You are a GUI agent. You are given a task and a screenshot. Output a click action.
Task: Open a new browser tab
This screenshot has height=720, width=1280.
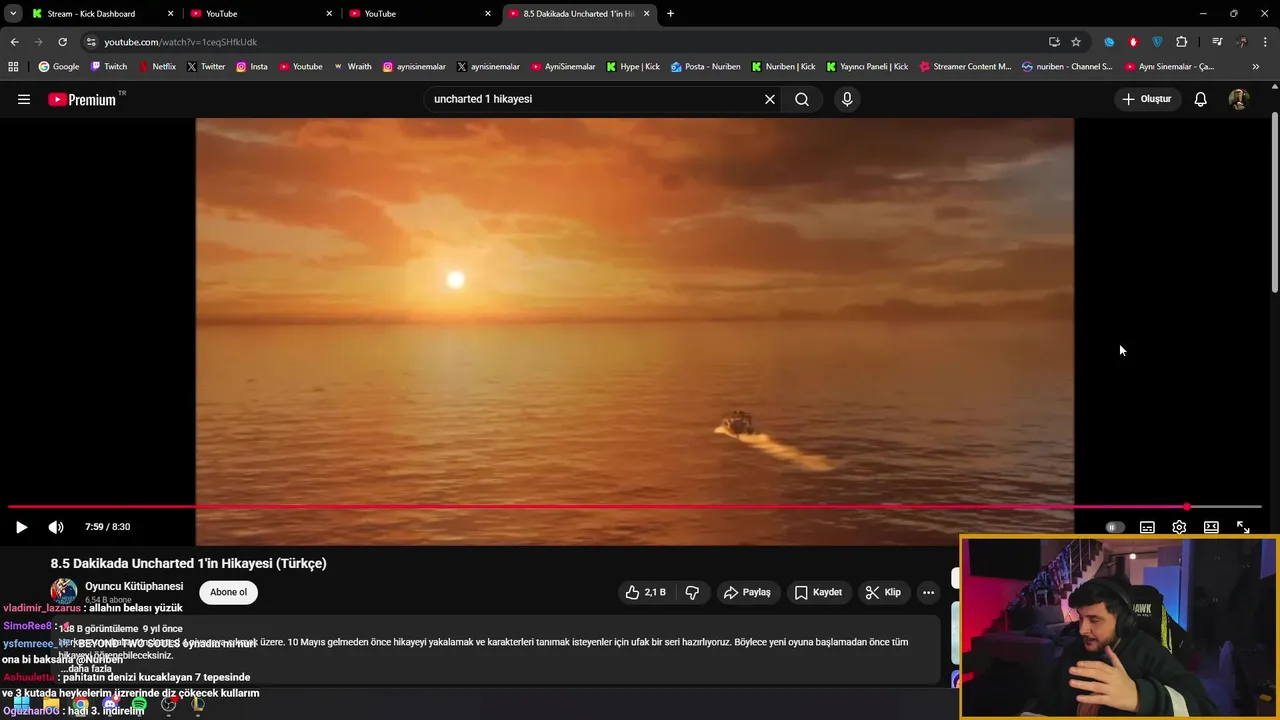click(x=670, y=14)
